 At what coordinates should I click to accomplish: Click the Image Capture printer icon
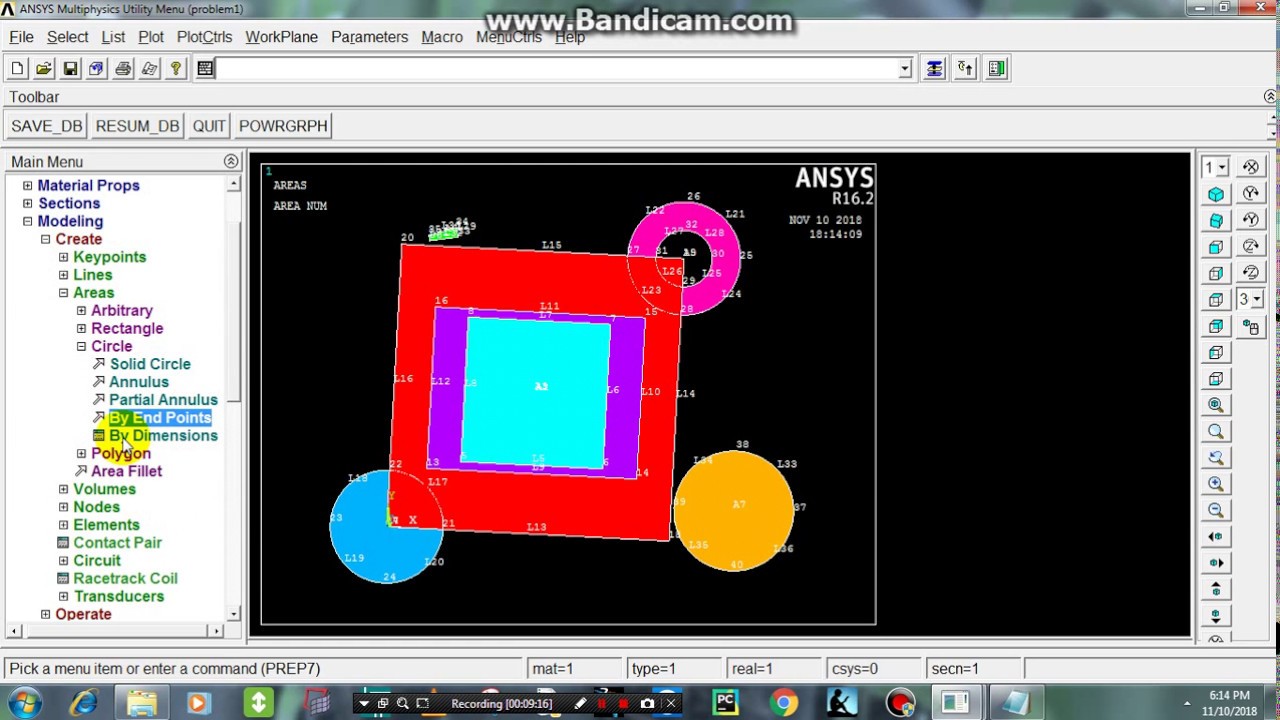point(123,68)
